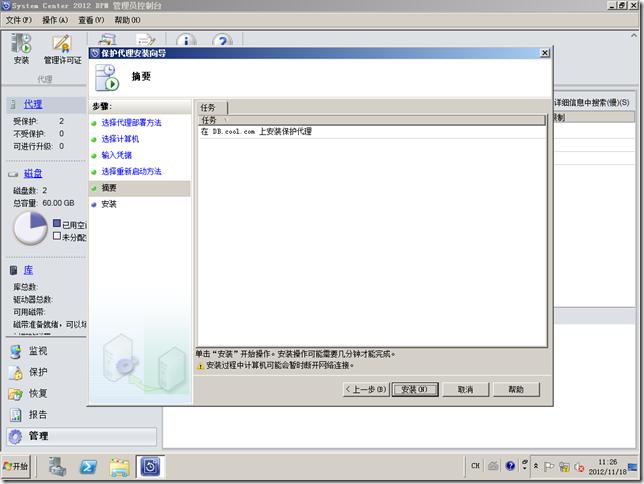The image size is (644, 484).
Task: Click the console title bar icon
Action: 6,5
